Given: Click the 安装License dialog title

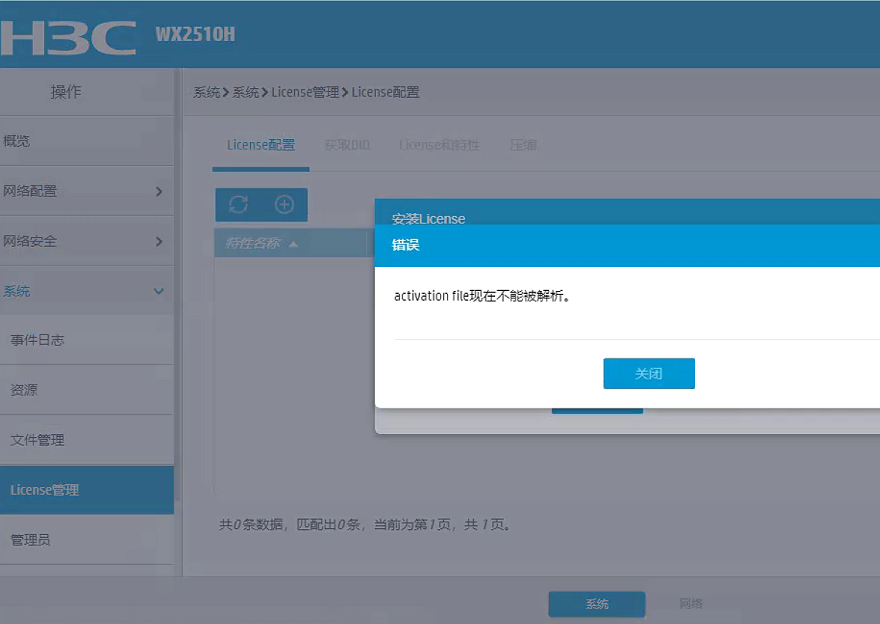Looking at the screenshot, I should coord(428,218).
